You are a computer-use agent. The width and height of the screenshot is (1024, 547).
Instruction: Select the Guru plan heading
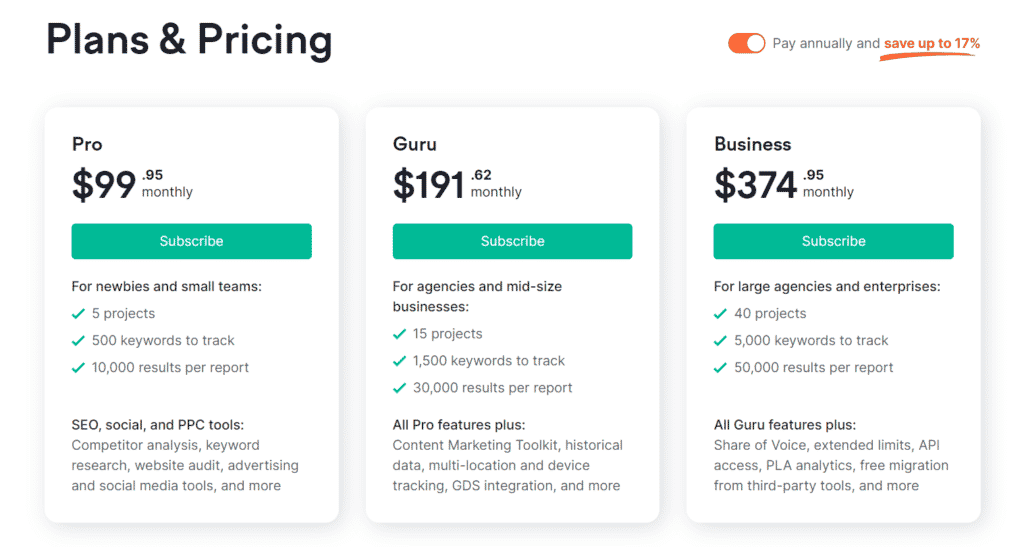(x=415, y=144)
